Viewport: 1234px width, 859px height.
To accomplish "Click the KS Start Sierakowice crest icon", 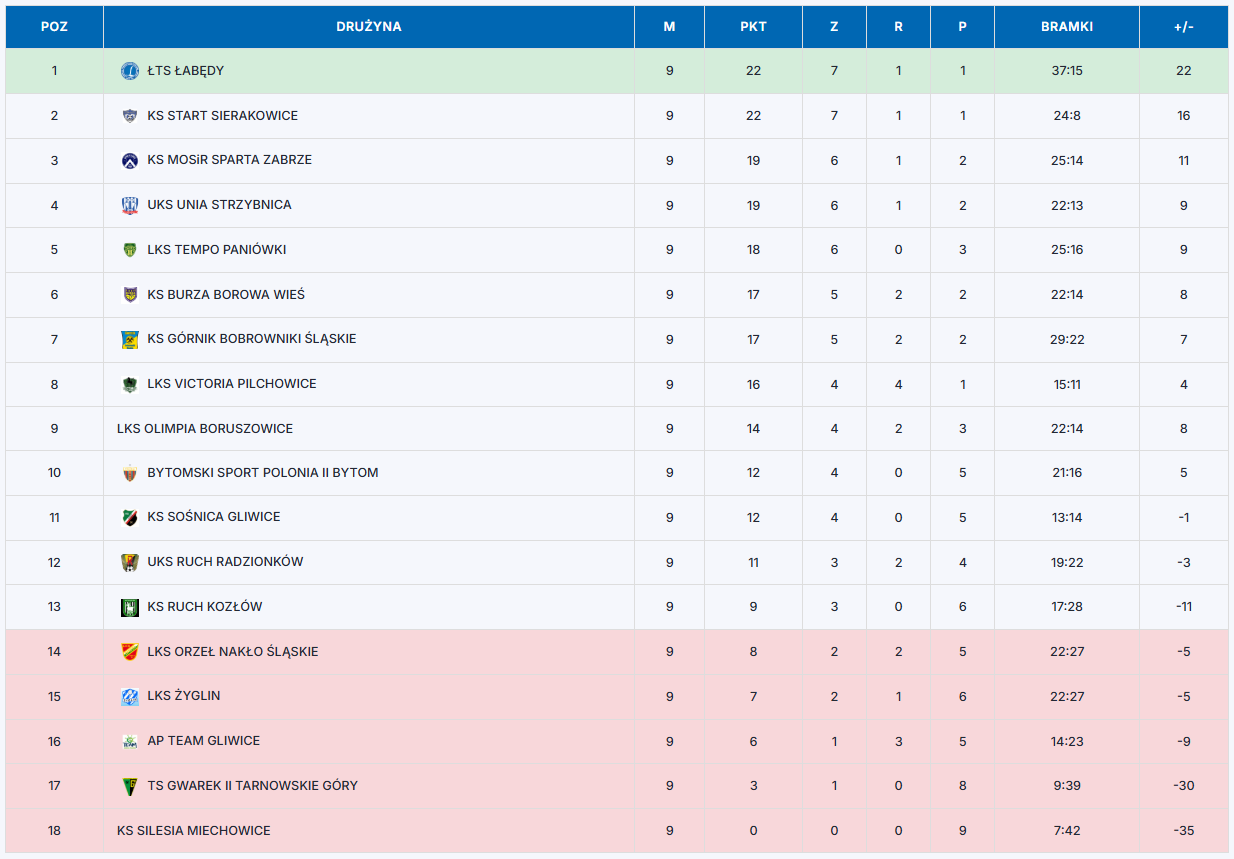I will pyautogui.click(x=130, y=116).
